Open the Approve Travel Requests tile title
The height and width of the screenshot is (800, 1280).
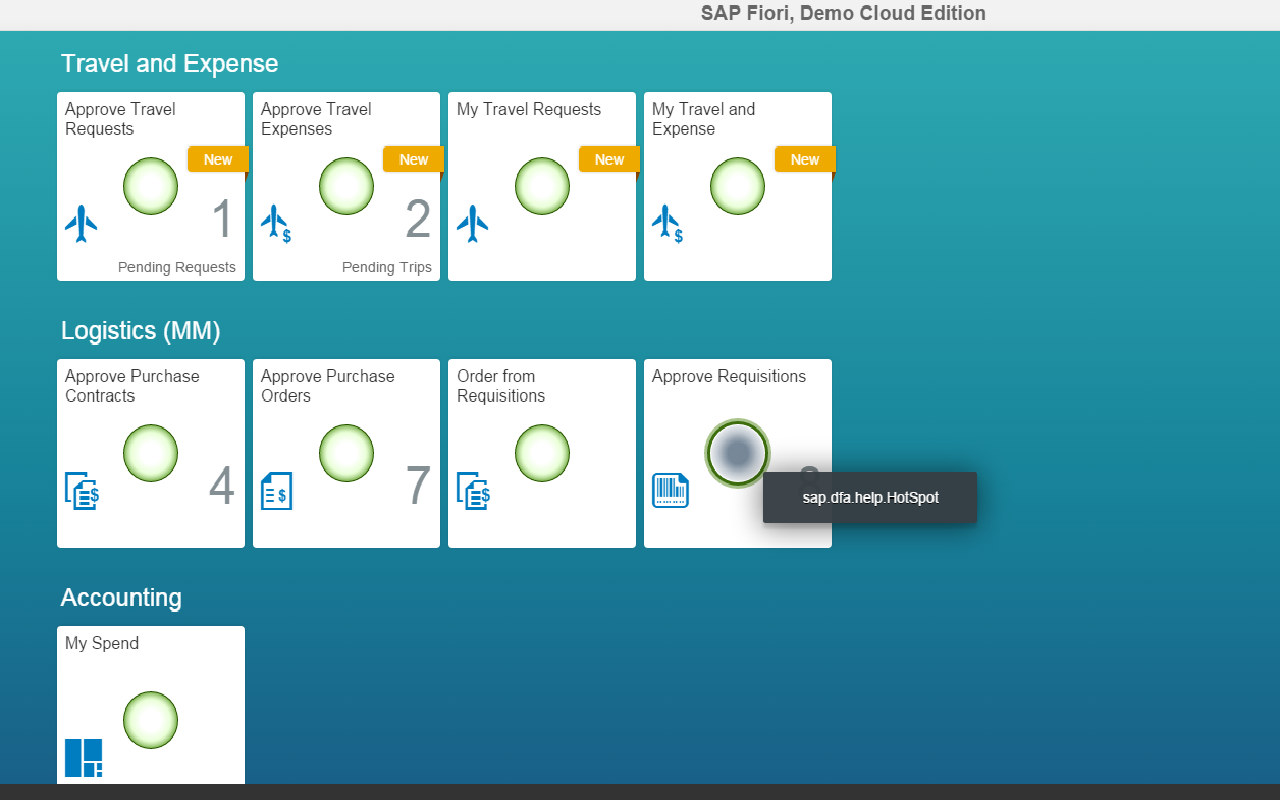point(120,119)
